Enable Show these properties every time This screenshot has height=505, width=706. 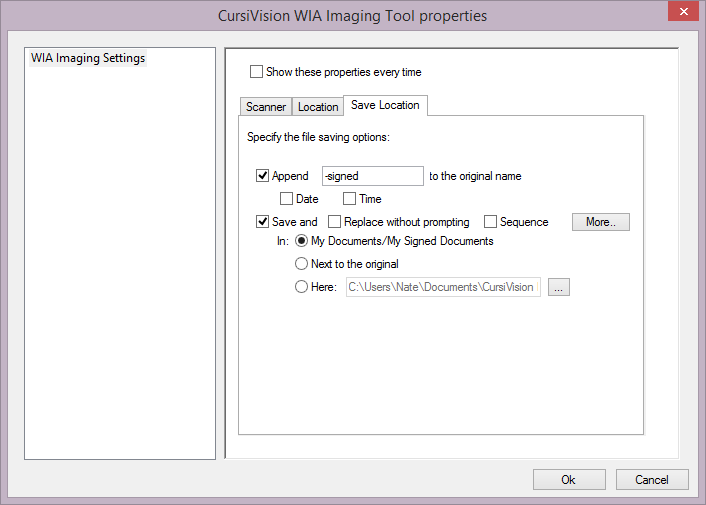click(257, 72)
